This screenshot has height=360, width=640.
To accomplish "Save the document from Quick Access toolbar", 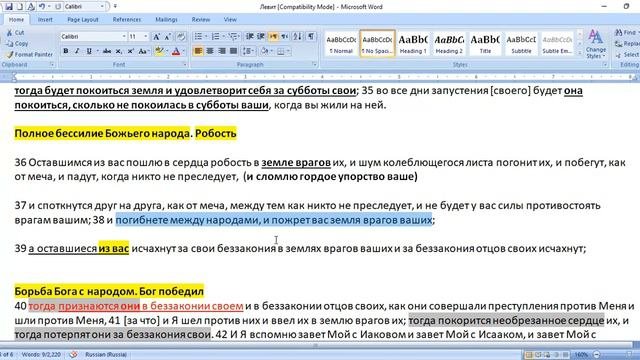I will tap(9, 7).
